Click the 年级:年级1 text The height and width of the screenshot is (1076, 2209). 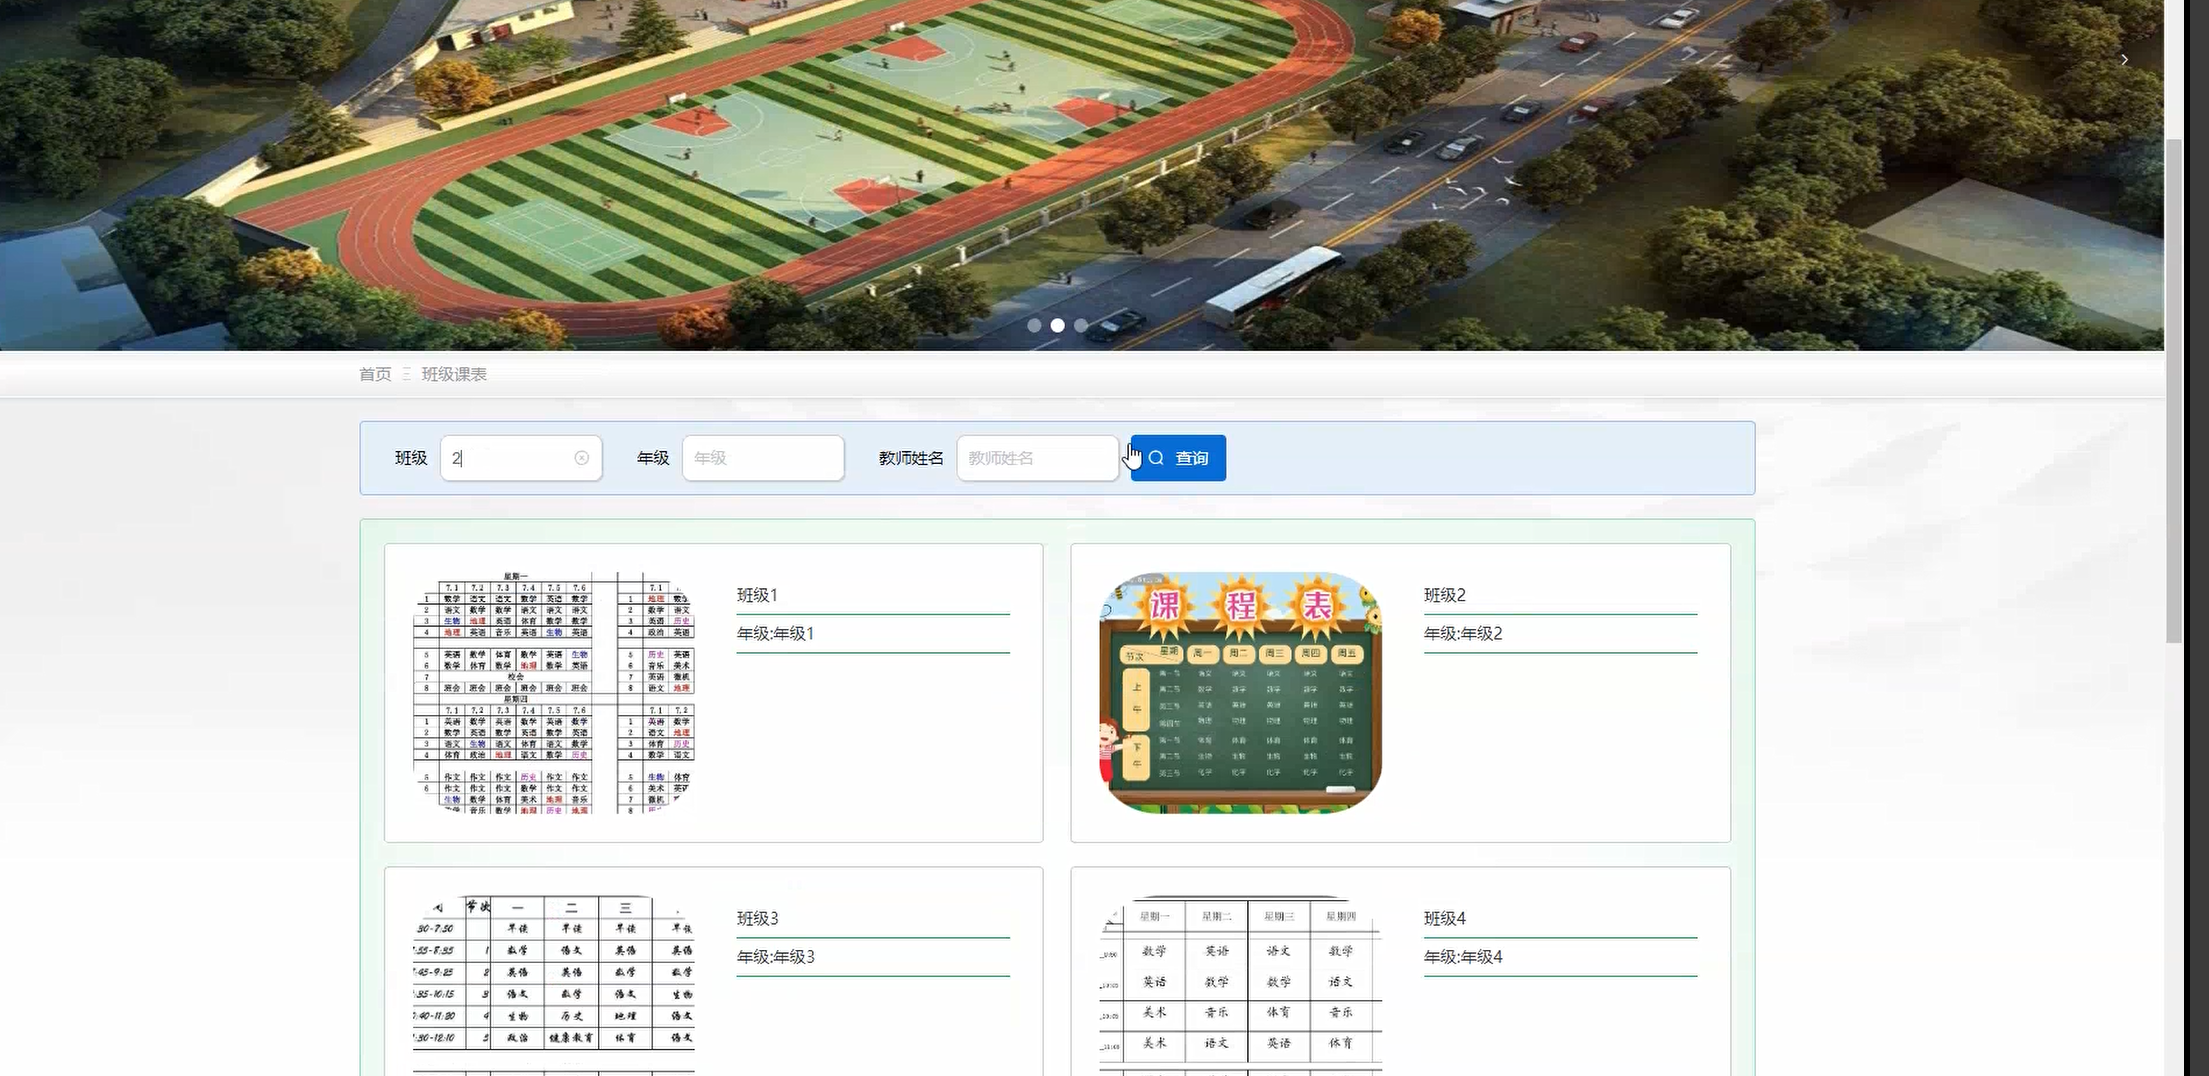point(775,633)
